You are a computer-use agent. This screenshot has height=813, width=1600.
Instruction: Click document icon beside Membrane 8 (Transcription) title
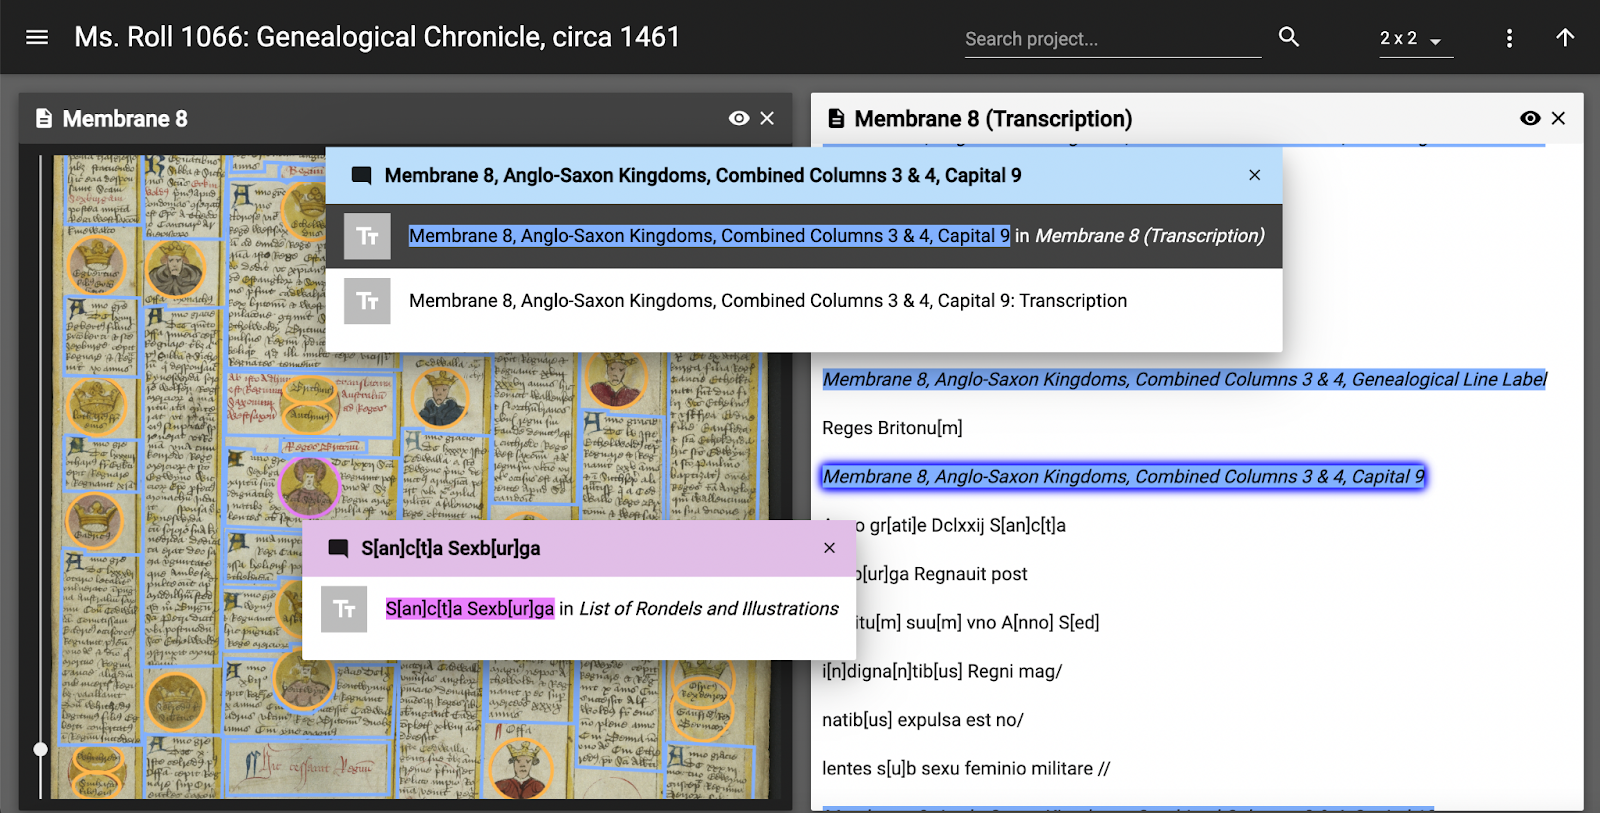coord(836,119)
